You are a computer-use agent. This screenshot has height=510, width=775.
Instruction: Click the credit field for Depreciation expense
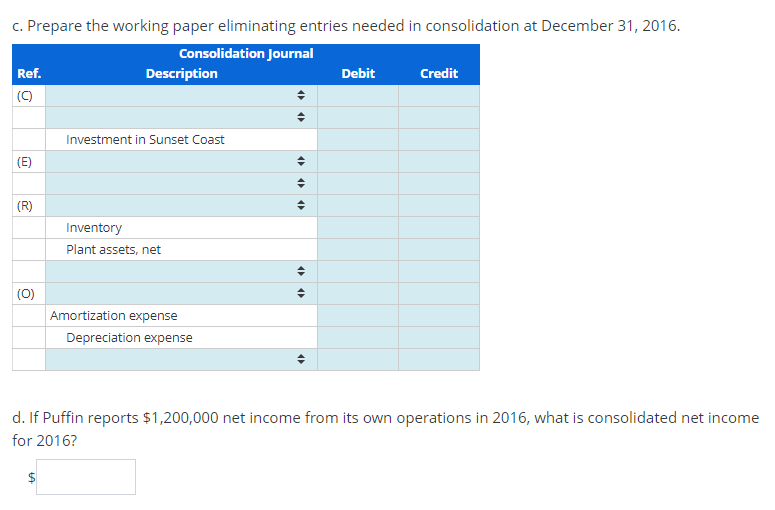[439, 338]
